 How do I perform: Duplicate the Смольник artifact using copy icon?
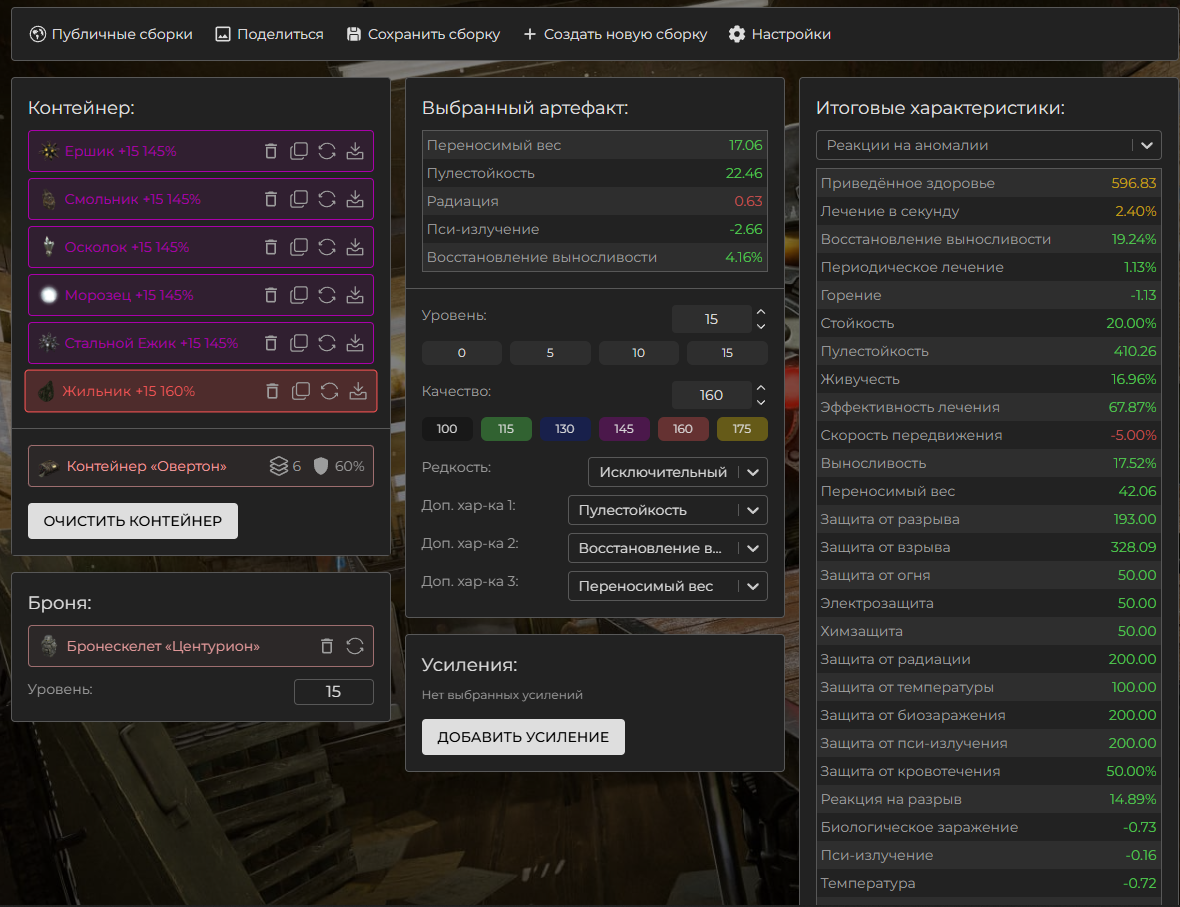pyautogui.click(x=299, y=199)
